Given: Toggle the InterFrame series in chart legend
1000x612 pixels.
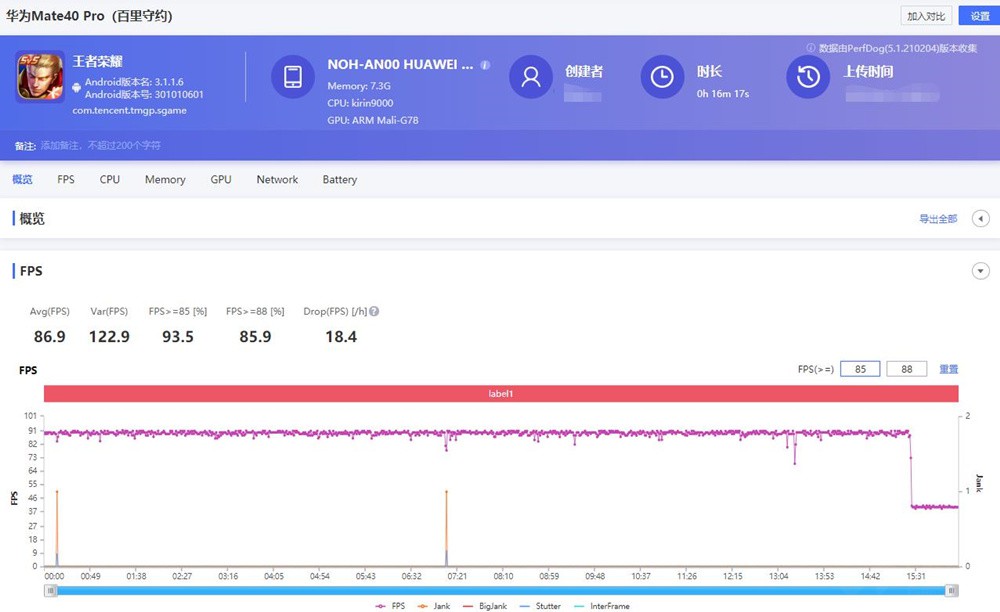Looking at the screenshot, I should click(601, 606).
